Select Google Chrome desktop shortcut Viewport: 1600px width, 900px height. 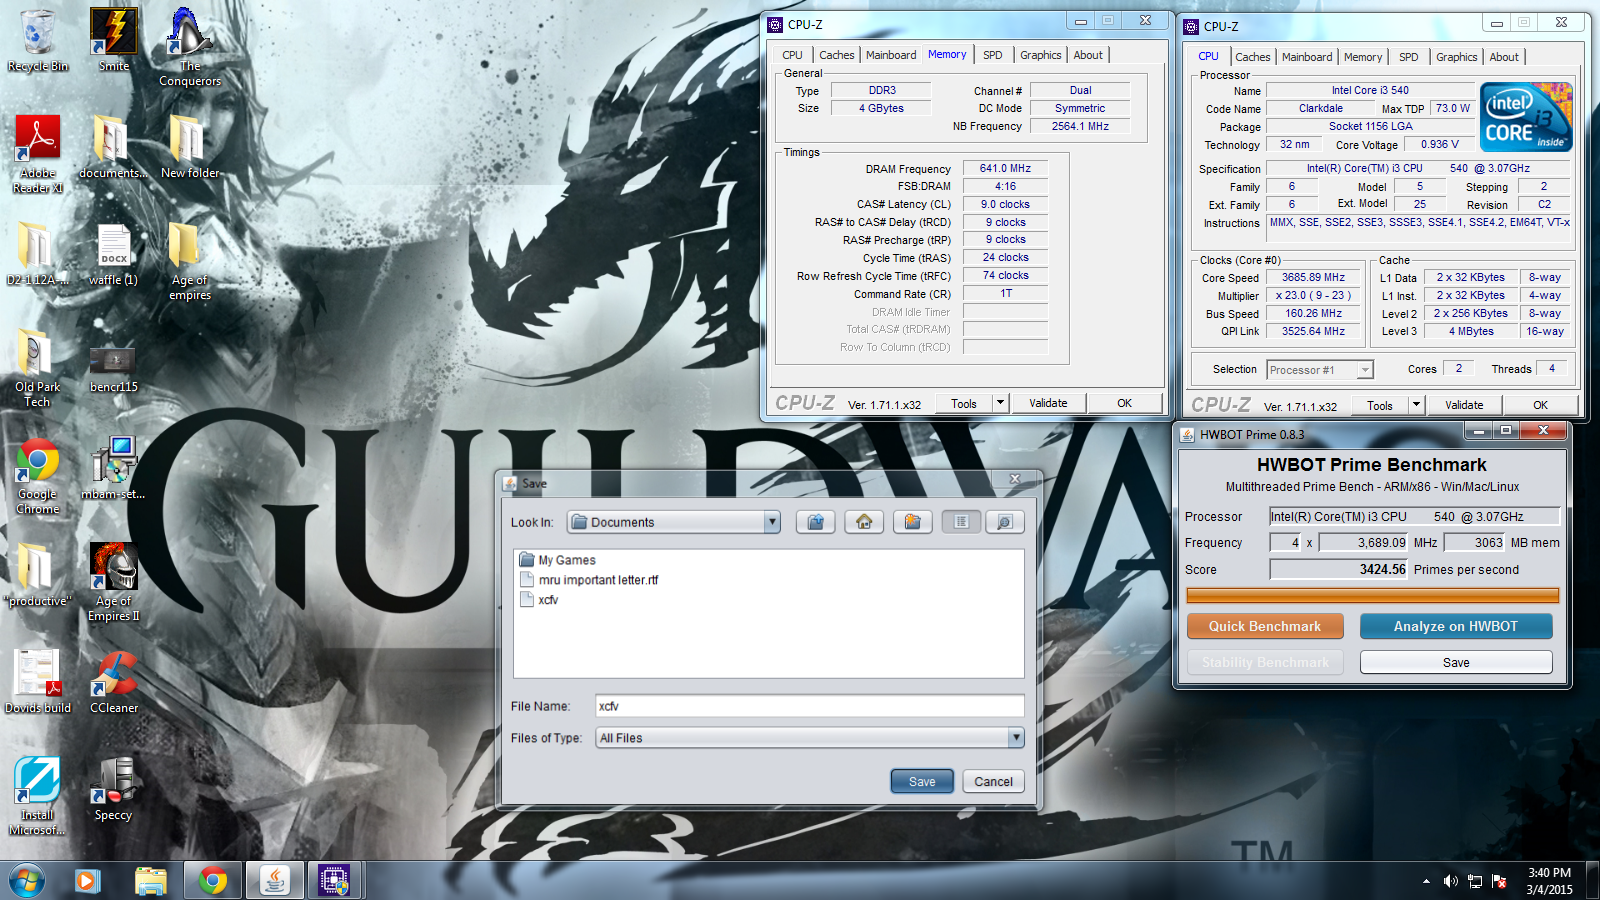point(38,475)
